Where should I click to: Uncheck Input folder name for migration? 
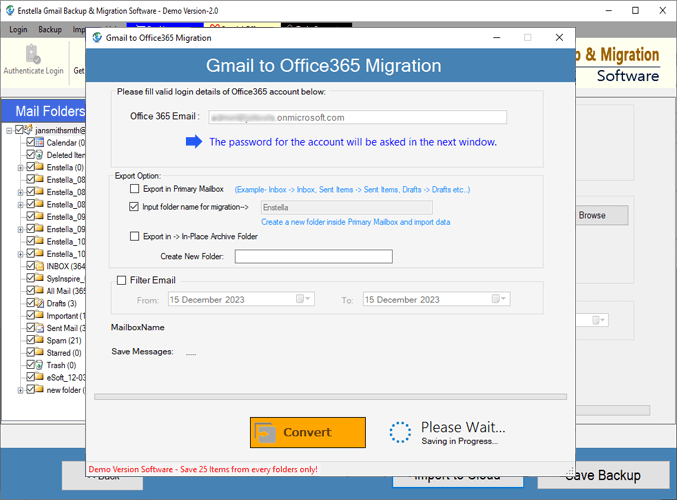click(x=135, y=207)
